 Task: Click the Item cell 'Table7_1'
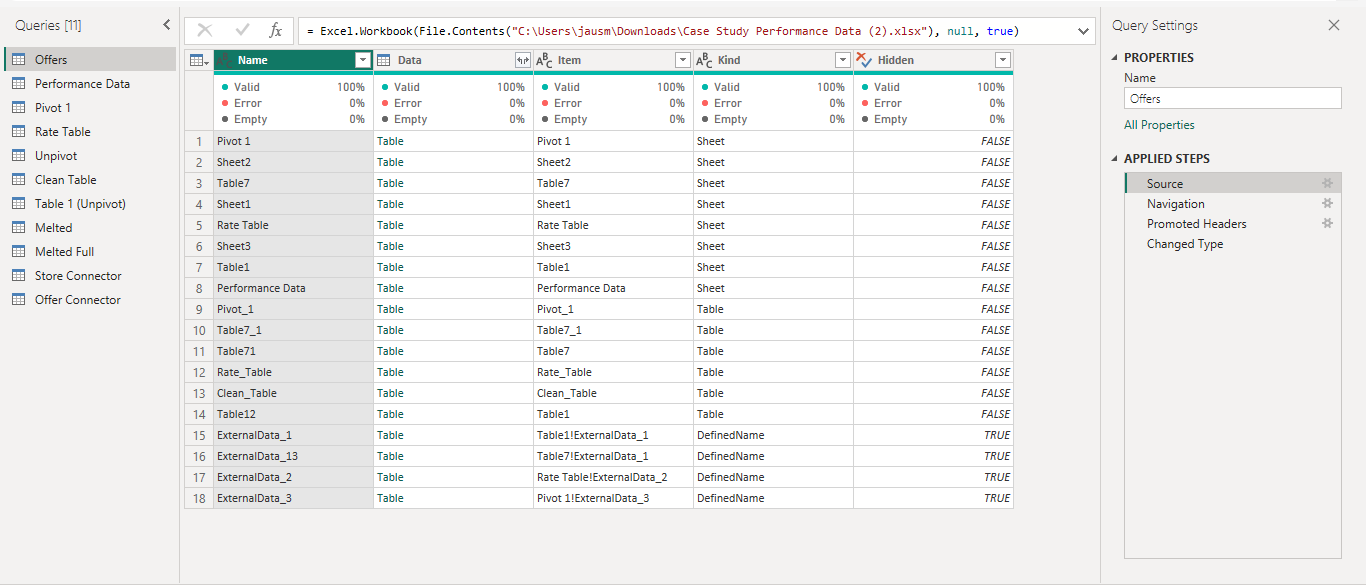click(x=613, y=330)
